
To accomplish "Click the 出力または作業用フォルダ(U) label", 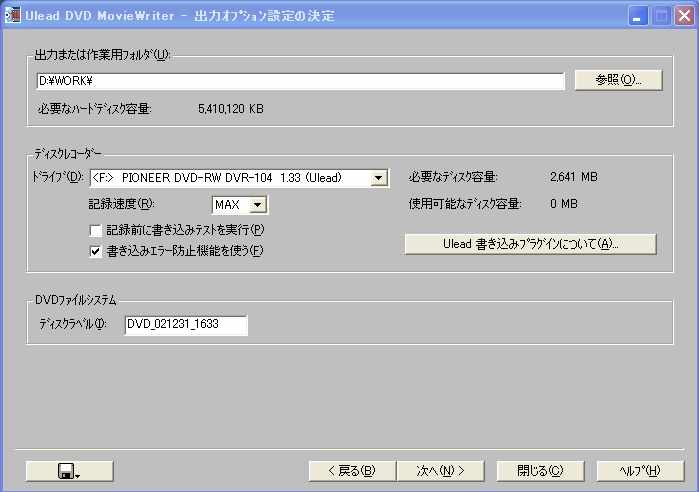I will [102, 55].
